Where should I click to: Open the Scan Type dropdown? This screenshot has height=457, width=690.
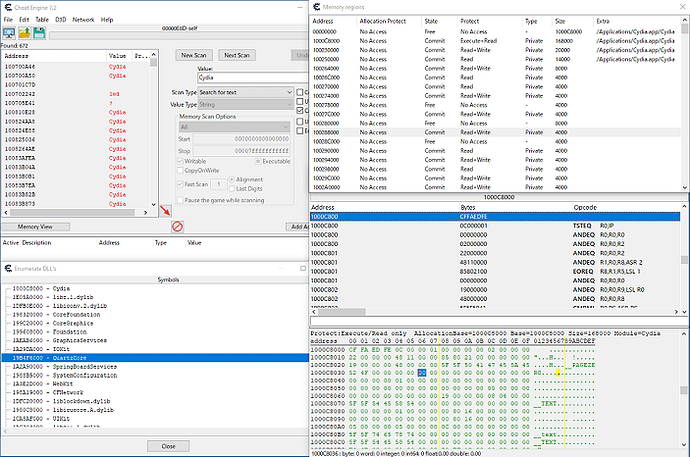click(x=246, y=92)
